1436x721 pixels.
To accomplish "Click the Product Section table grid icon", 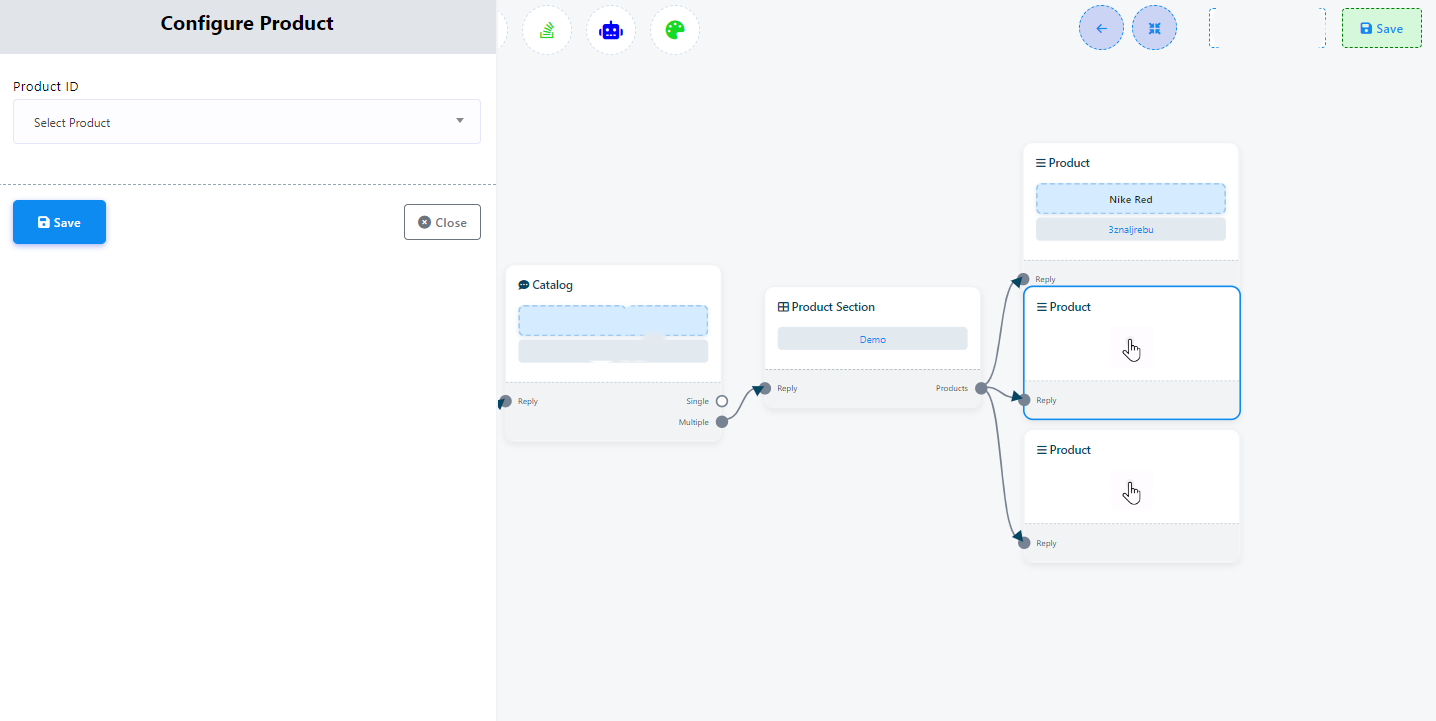I will 783,307.
